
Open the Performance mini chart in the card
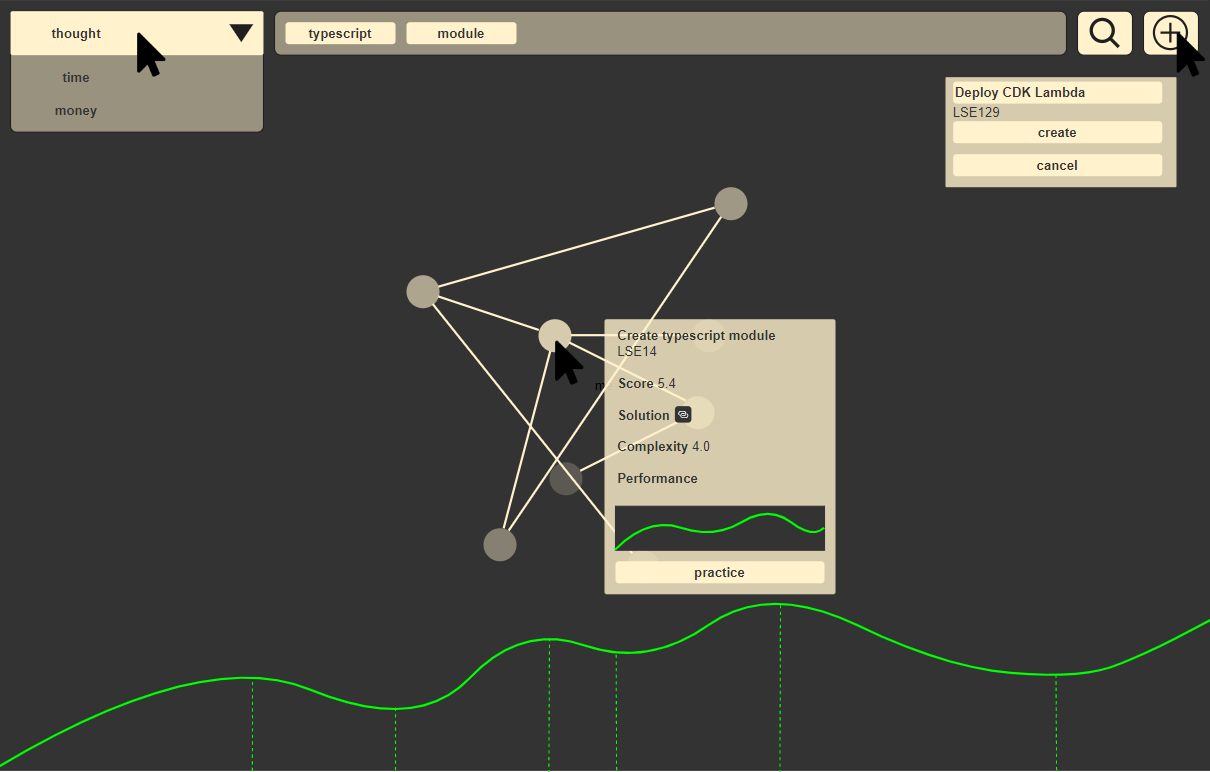719,528
